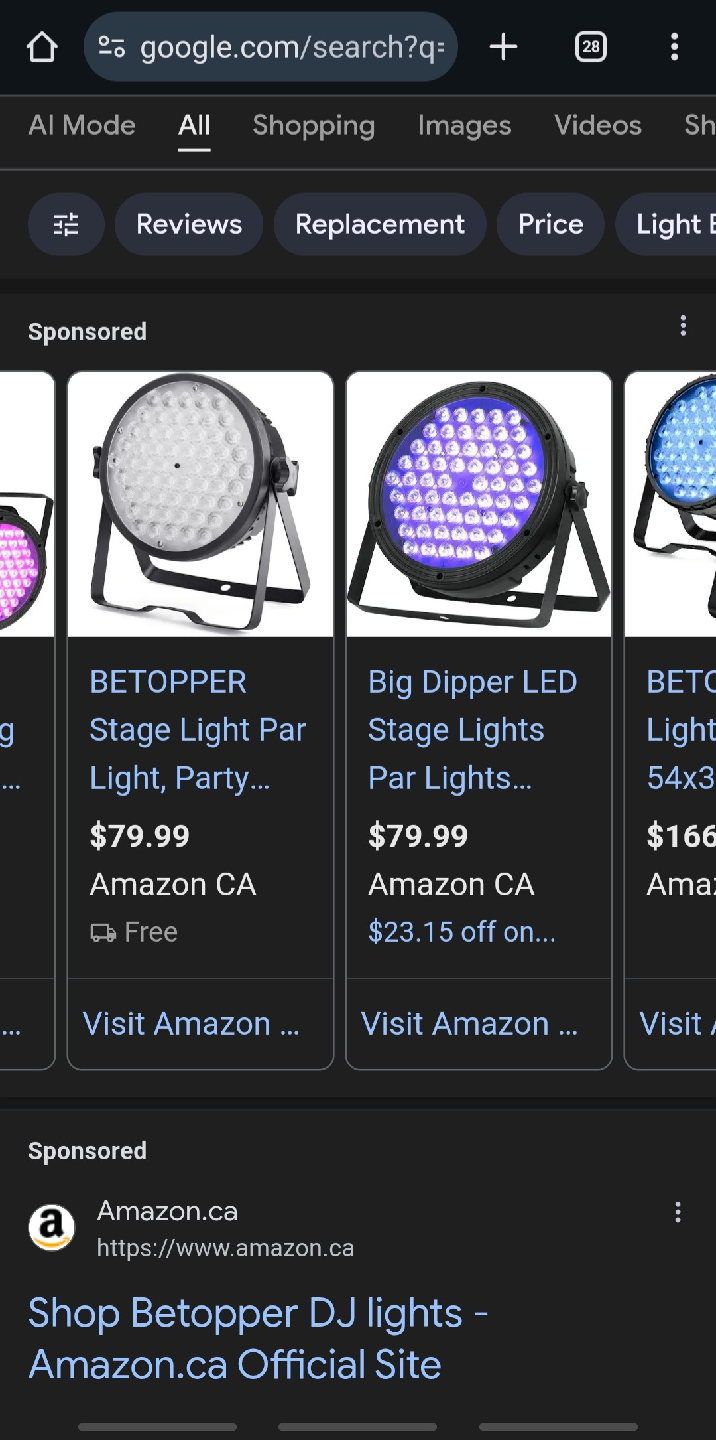Open a new tab with plus icon
716x1440 pixels.
click(x=503, y=47)
